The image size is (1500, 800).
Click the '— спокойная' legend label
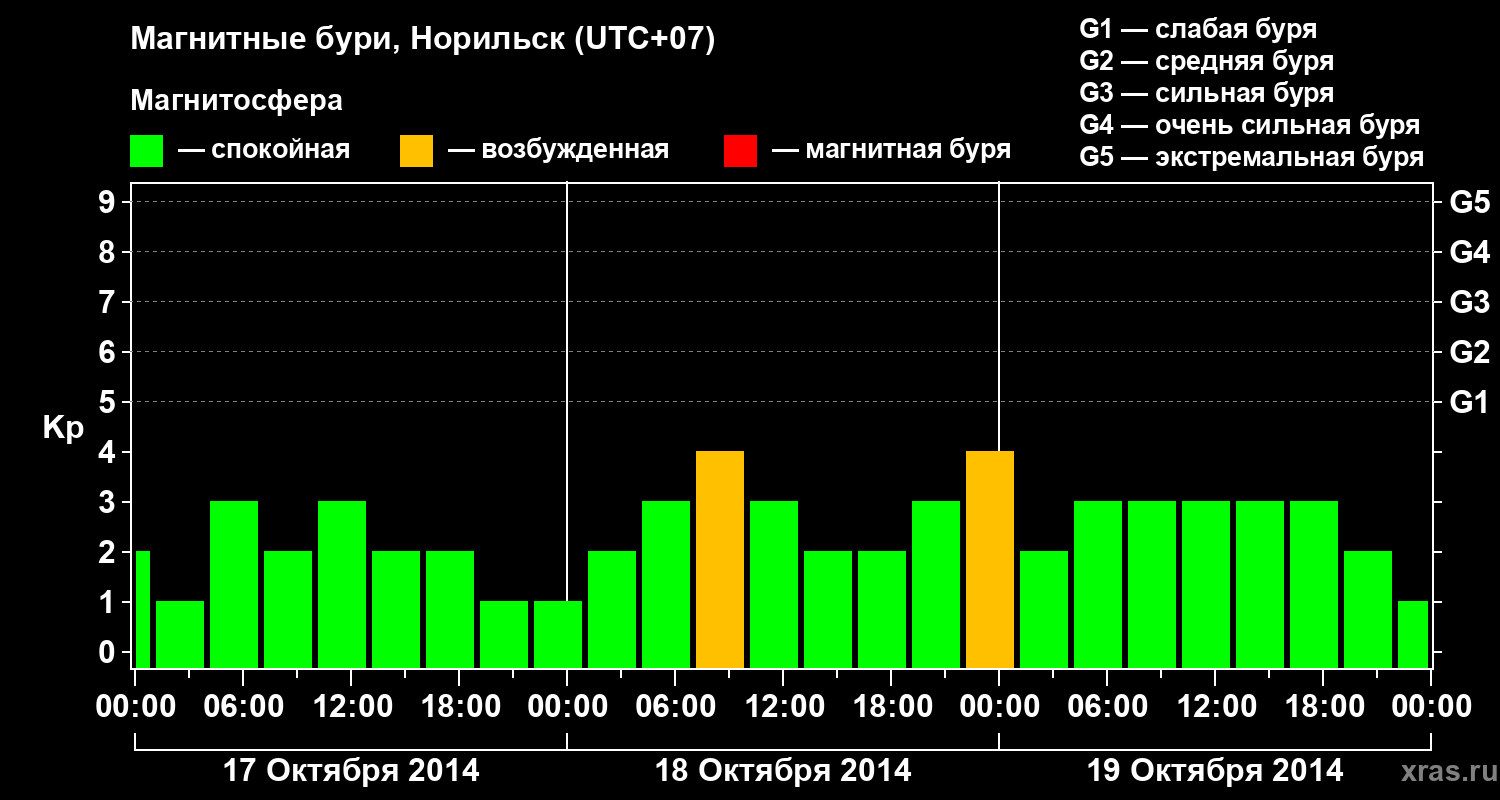tap(264, 150)
